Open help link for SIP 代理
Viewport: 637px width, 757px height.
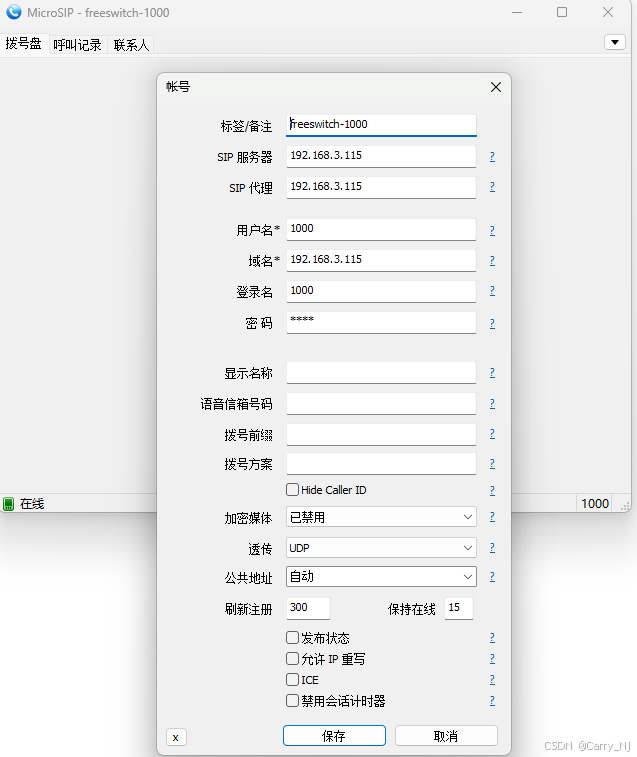(x=492, y=187)
